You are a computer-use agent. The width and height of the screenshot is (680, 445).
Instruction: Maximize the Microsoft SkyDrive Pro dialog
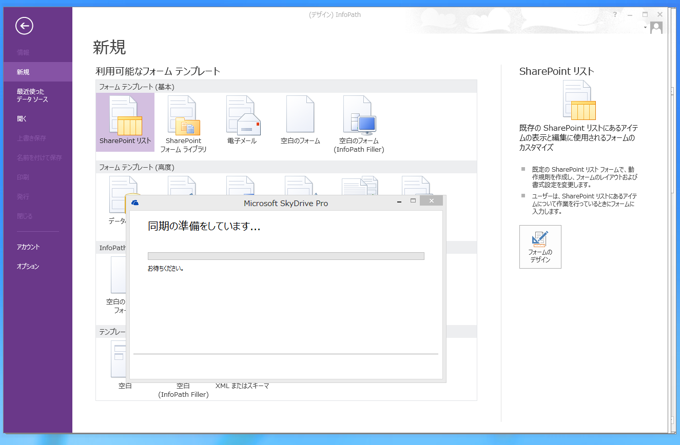click(413, 200)
